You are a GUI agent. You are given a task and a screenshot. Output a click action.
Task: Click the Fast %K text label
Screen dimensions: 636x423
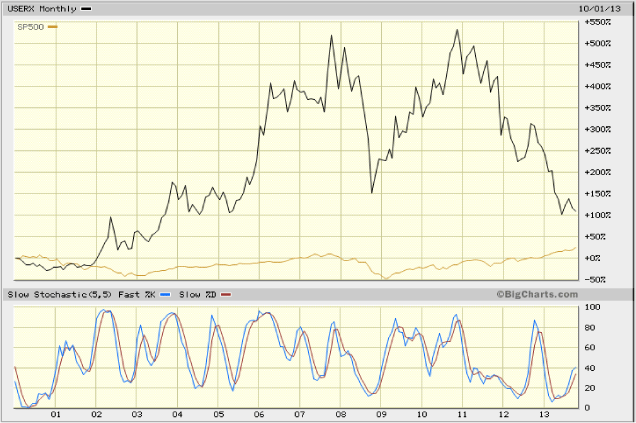(x=138, y=295)
